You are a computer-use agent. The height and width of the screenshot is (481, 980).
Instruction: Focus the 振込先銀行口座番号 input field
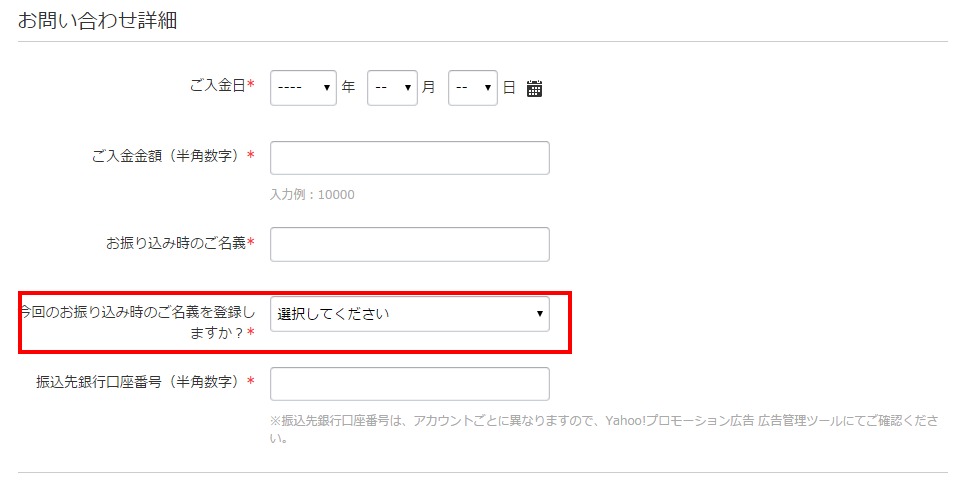point(409,384)
